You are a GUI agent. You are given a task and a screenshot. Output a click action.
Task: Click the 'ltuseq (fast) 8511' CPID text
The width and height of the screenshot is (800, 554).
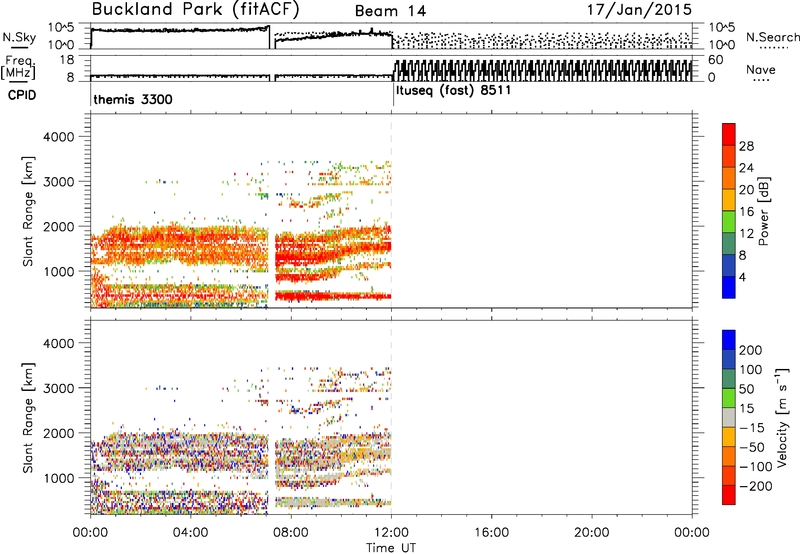point(454,90)
